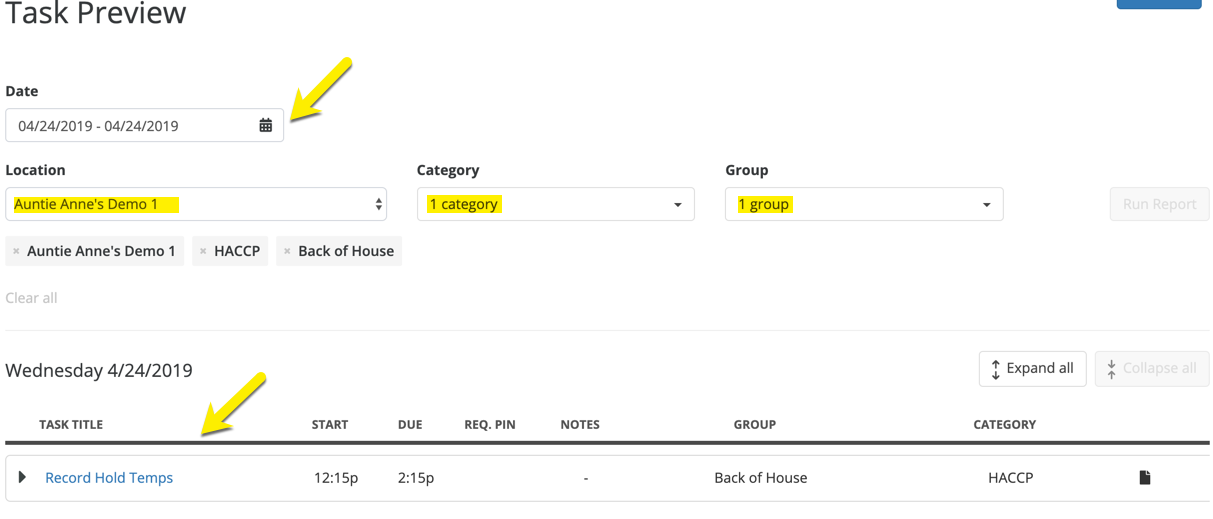This screenshot has height=519, width=1213.
Task: Click the Category column header
Action: coord(1004,424)
